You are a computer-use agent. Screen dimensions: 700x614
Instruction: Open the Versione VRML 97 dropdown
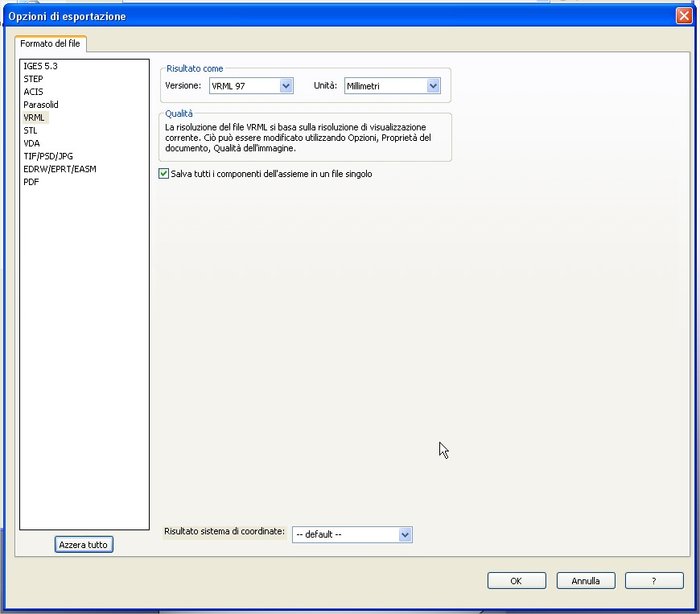[x=251, y=86]
